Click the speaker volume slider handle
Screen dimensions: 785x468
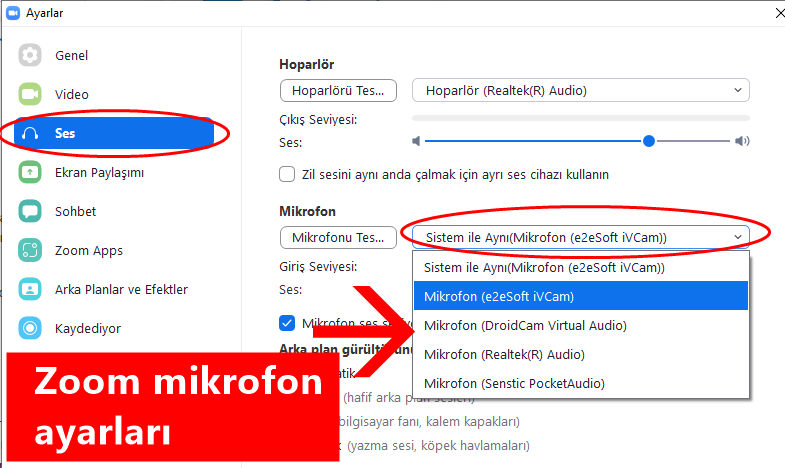click(649, 141)
